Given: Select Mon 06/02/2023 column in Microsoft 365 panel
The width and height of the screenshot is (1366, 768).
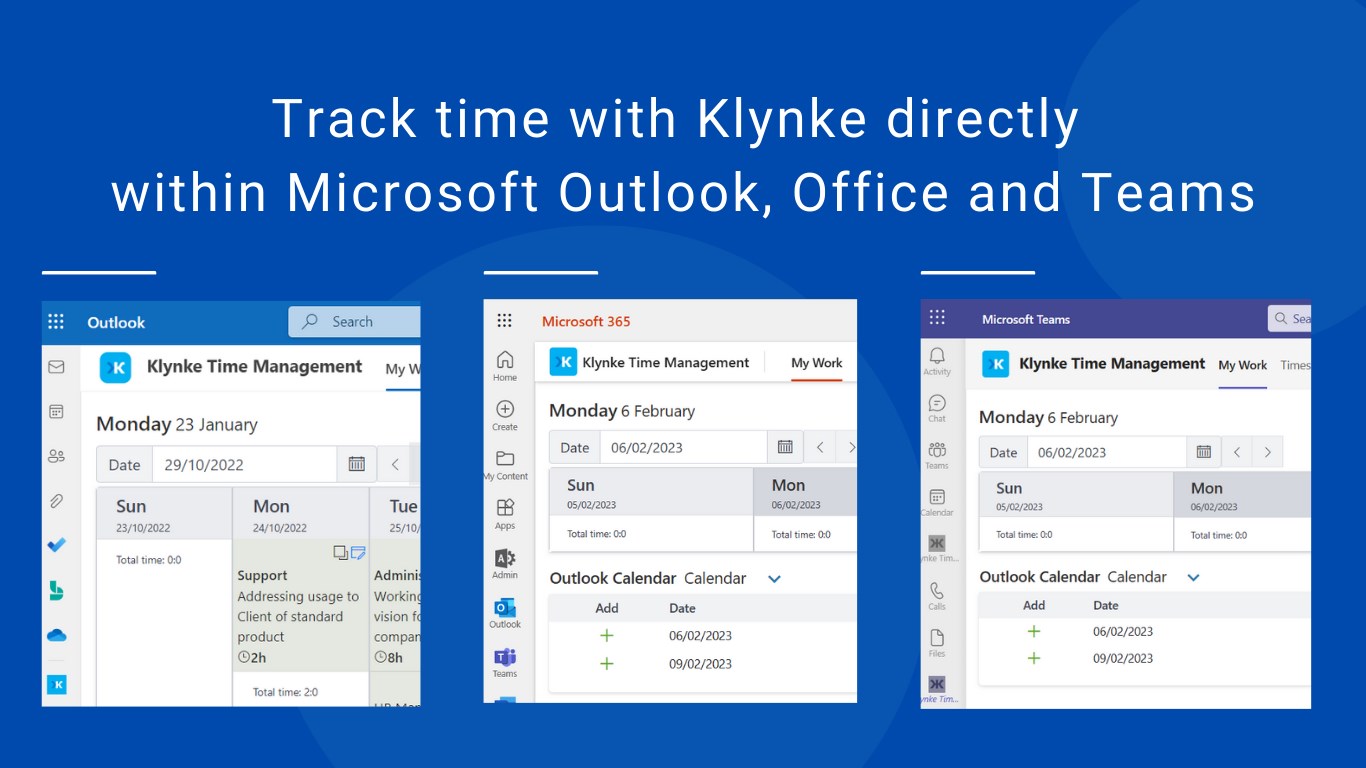Looking at the screenshot, I should 806,492.
